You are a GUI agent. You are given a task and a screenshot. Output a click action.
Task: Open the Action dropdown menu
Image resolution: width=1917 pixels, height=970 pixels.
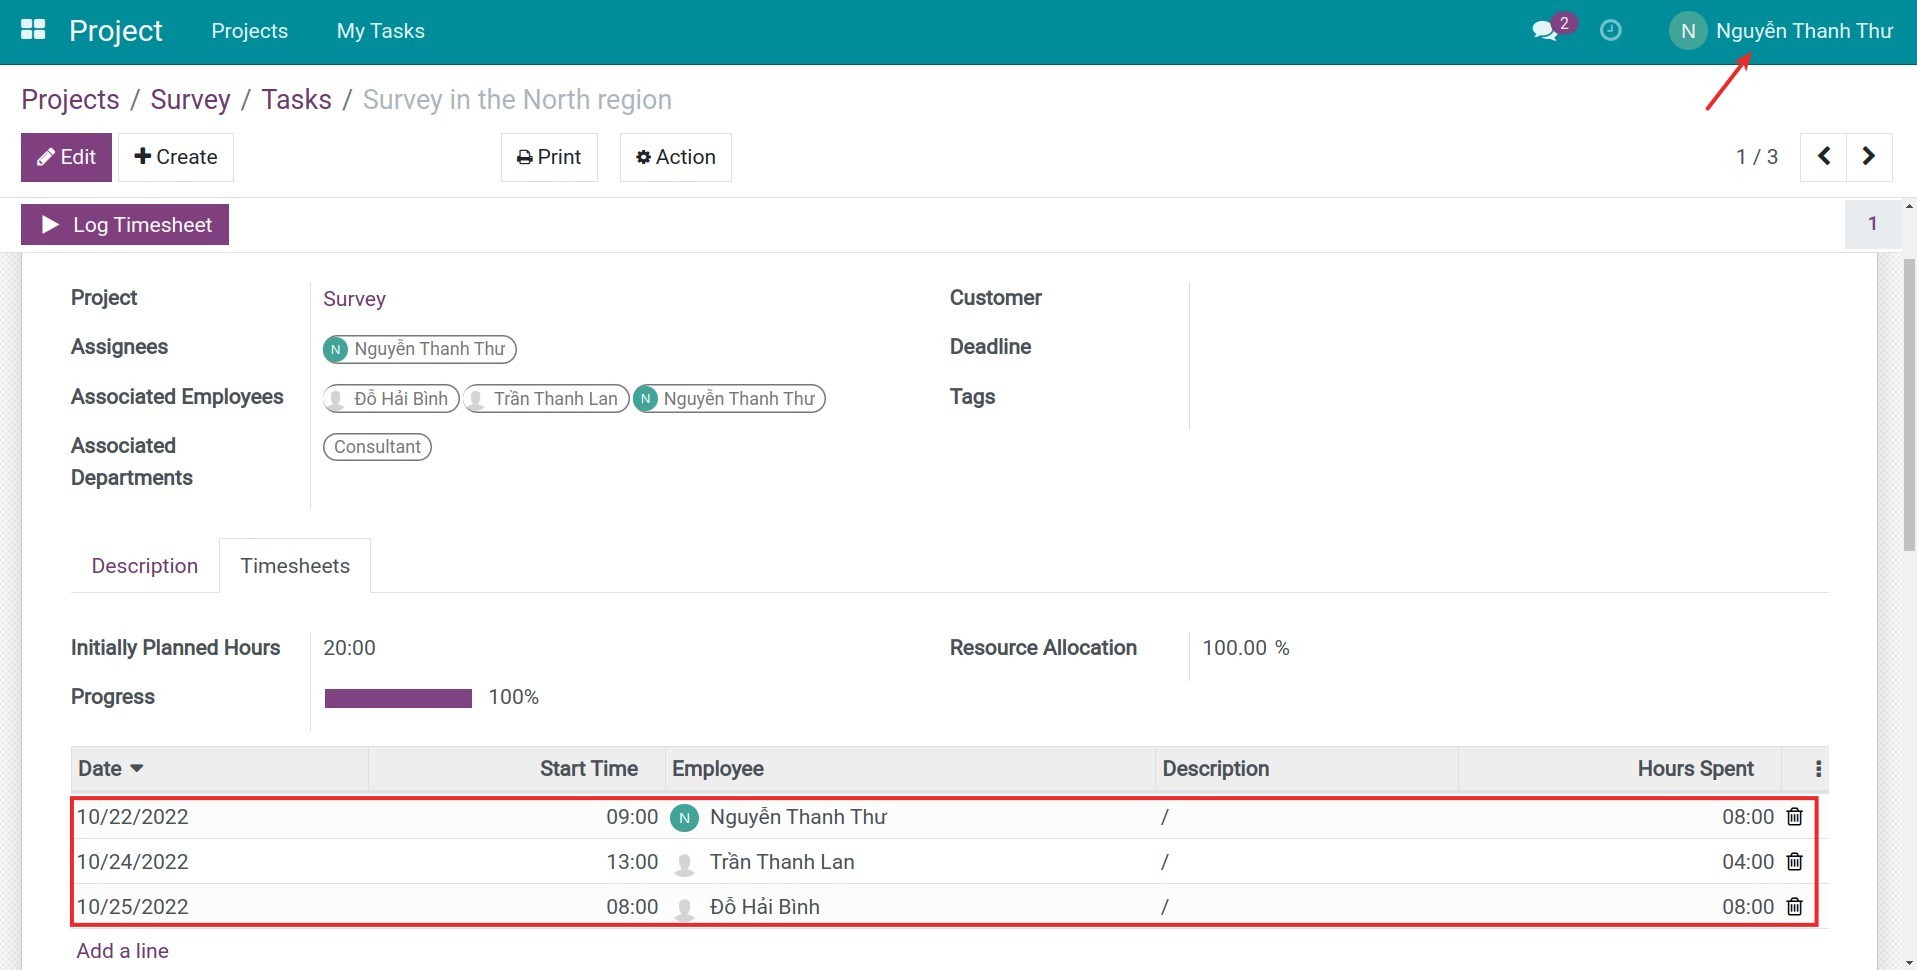[676, 157]
